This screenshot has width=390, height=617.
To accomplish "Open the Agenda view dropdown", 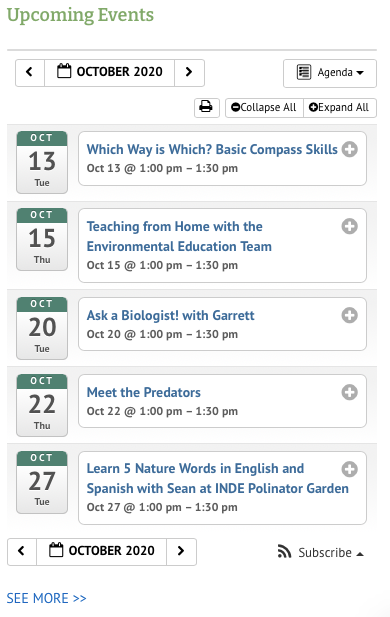I will [330, 73].
